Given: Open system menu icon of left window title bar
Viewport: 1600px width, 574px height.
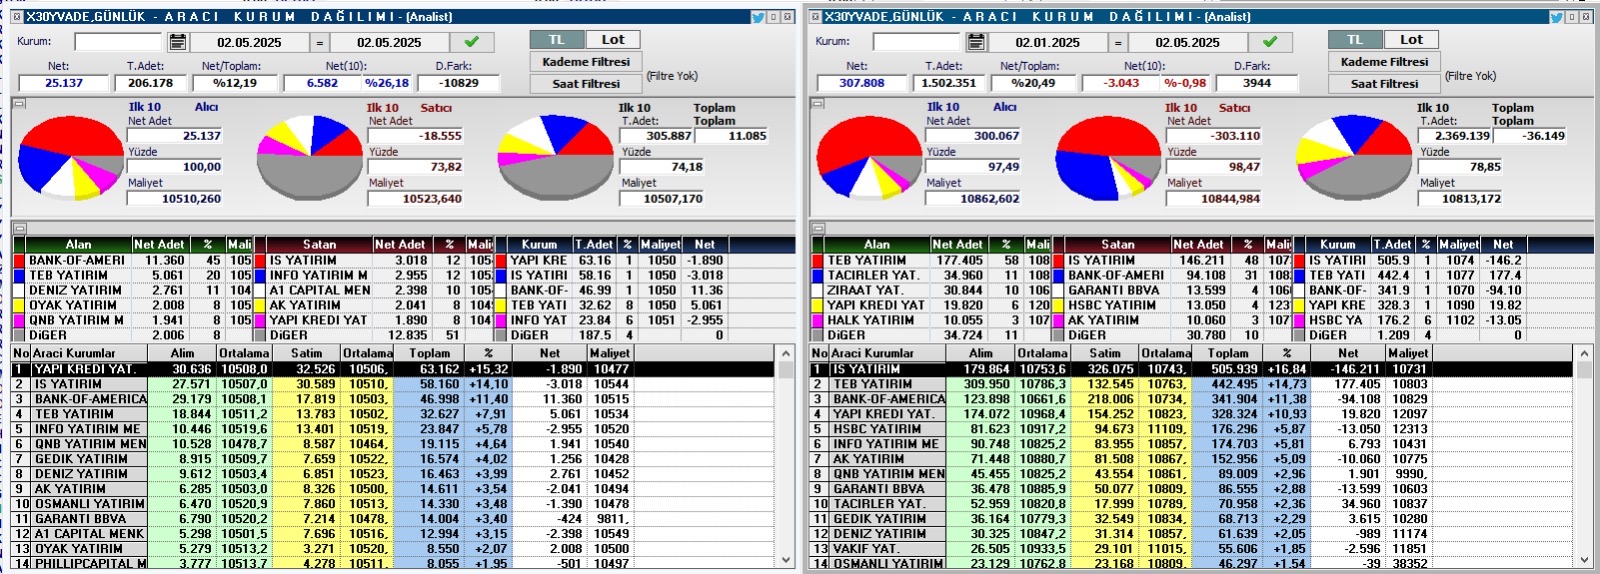Looking at the screenshot, I should (x=17, y=17).
